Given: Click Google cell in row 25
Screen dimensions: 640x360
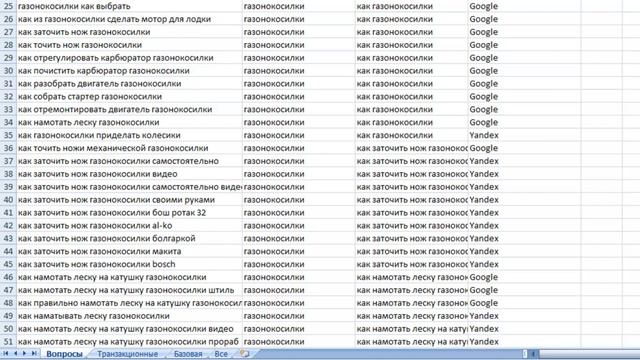Looking at the screenshot, I should tap(524, 6).
